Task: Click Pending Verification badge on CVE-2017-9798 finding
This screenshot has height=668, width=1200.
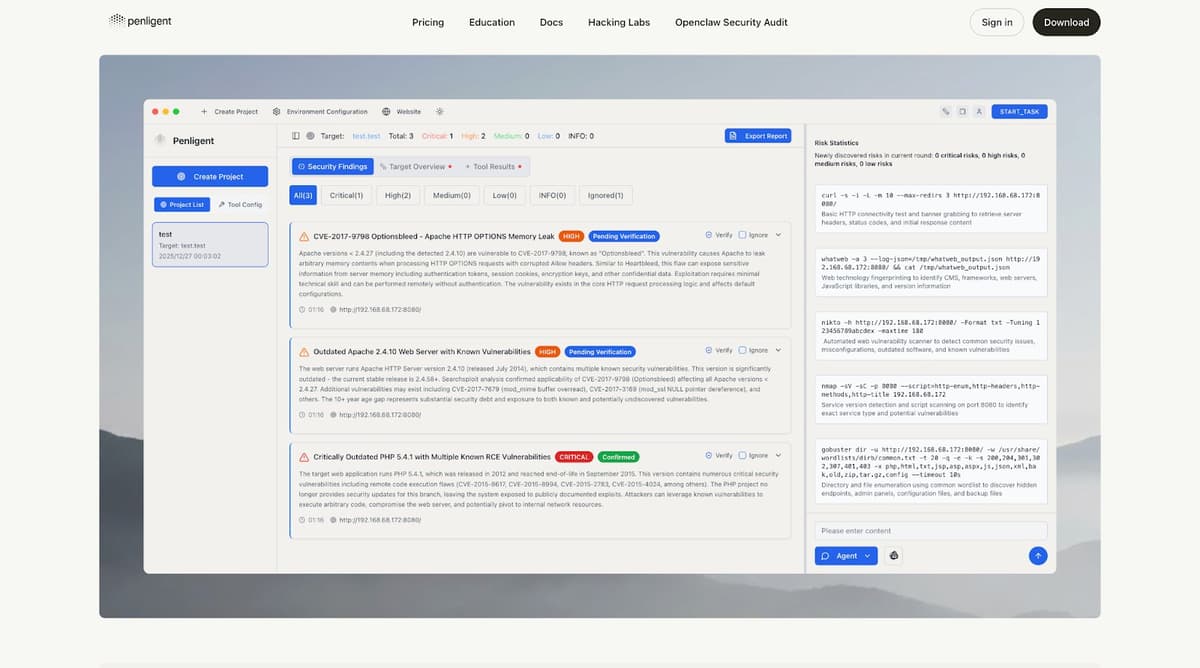Action: pyautogui.click(x=624, y=237)
